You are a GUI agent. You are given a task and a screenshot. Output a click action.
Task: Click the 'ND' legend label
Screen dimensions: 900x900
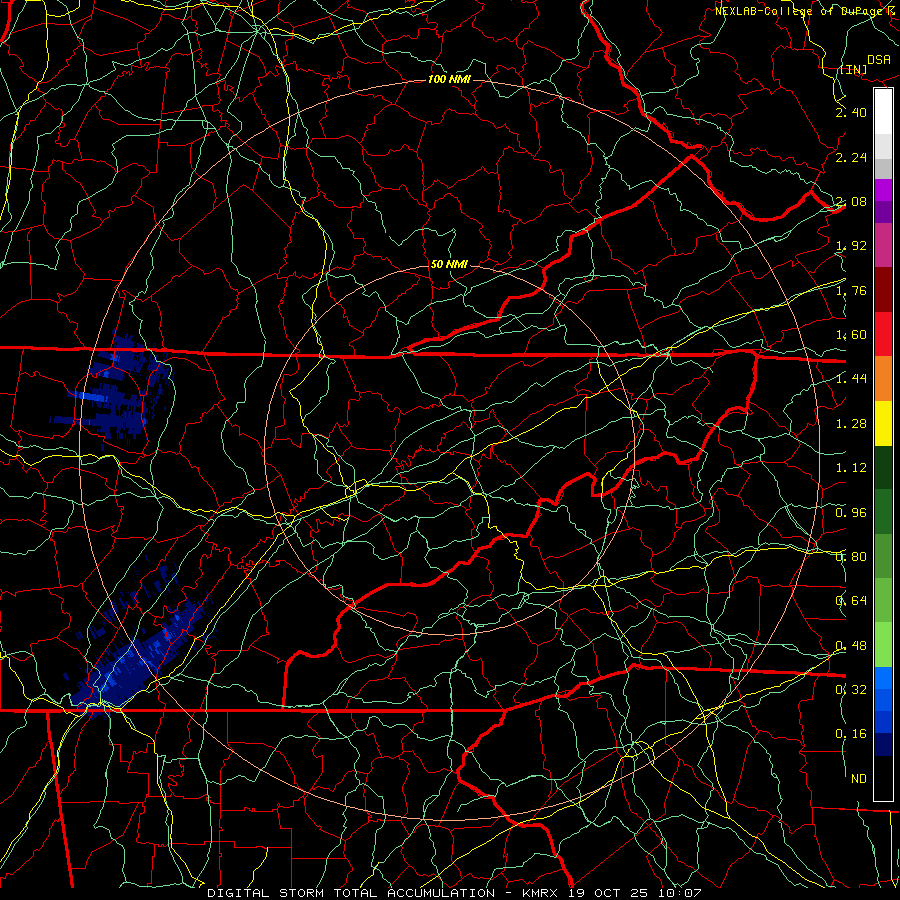[859, 779]
